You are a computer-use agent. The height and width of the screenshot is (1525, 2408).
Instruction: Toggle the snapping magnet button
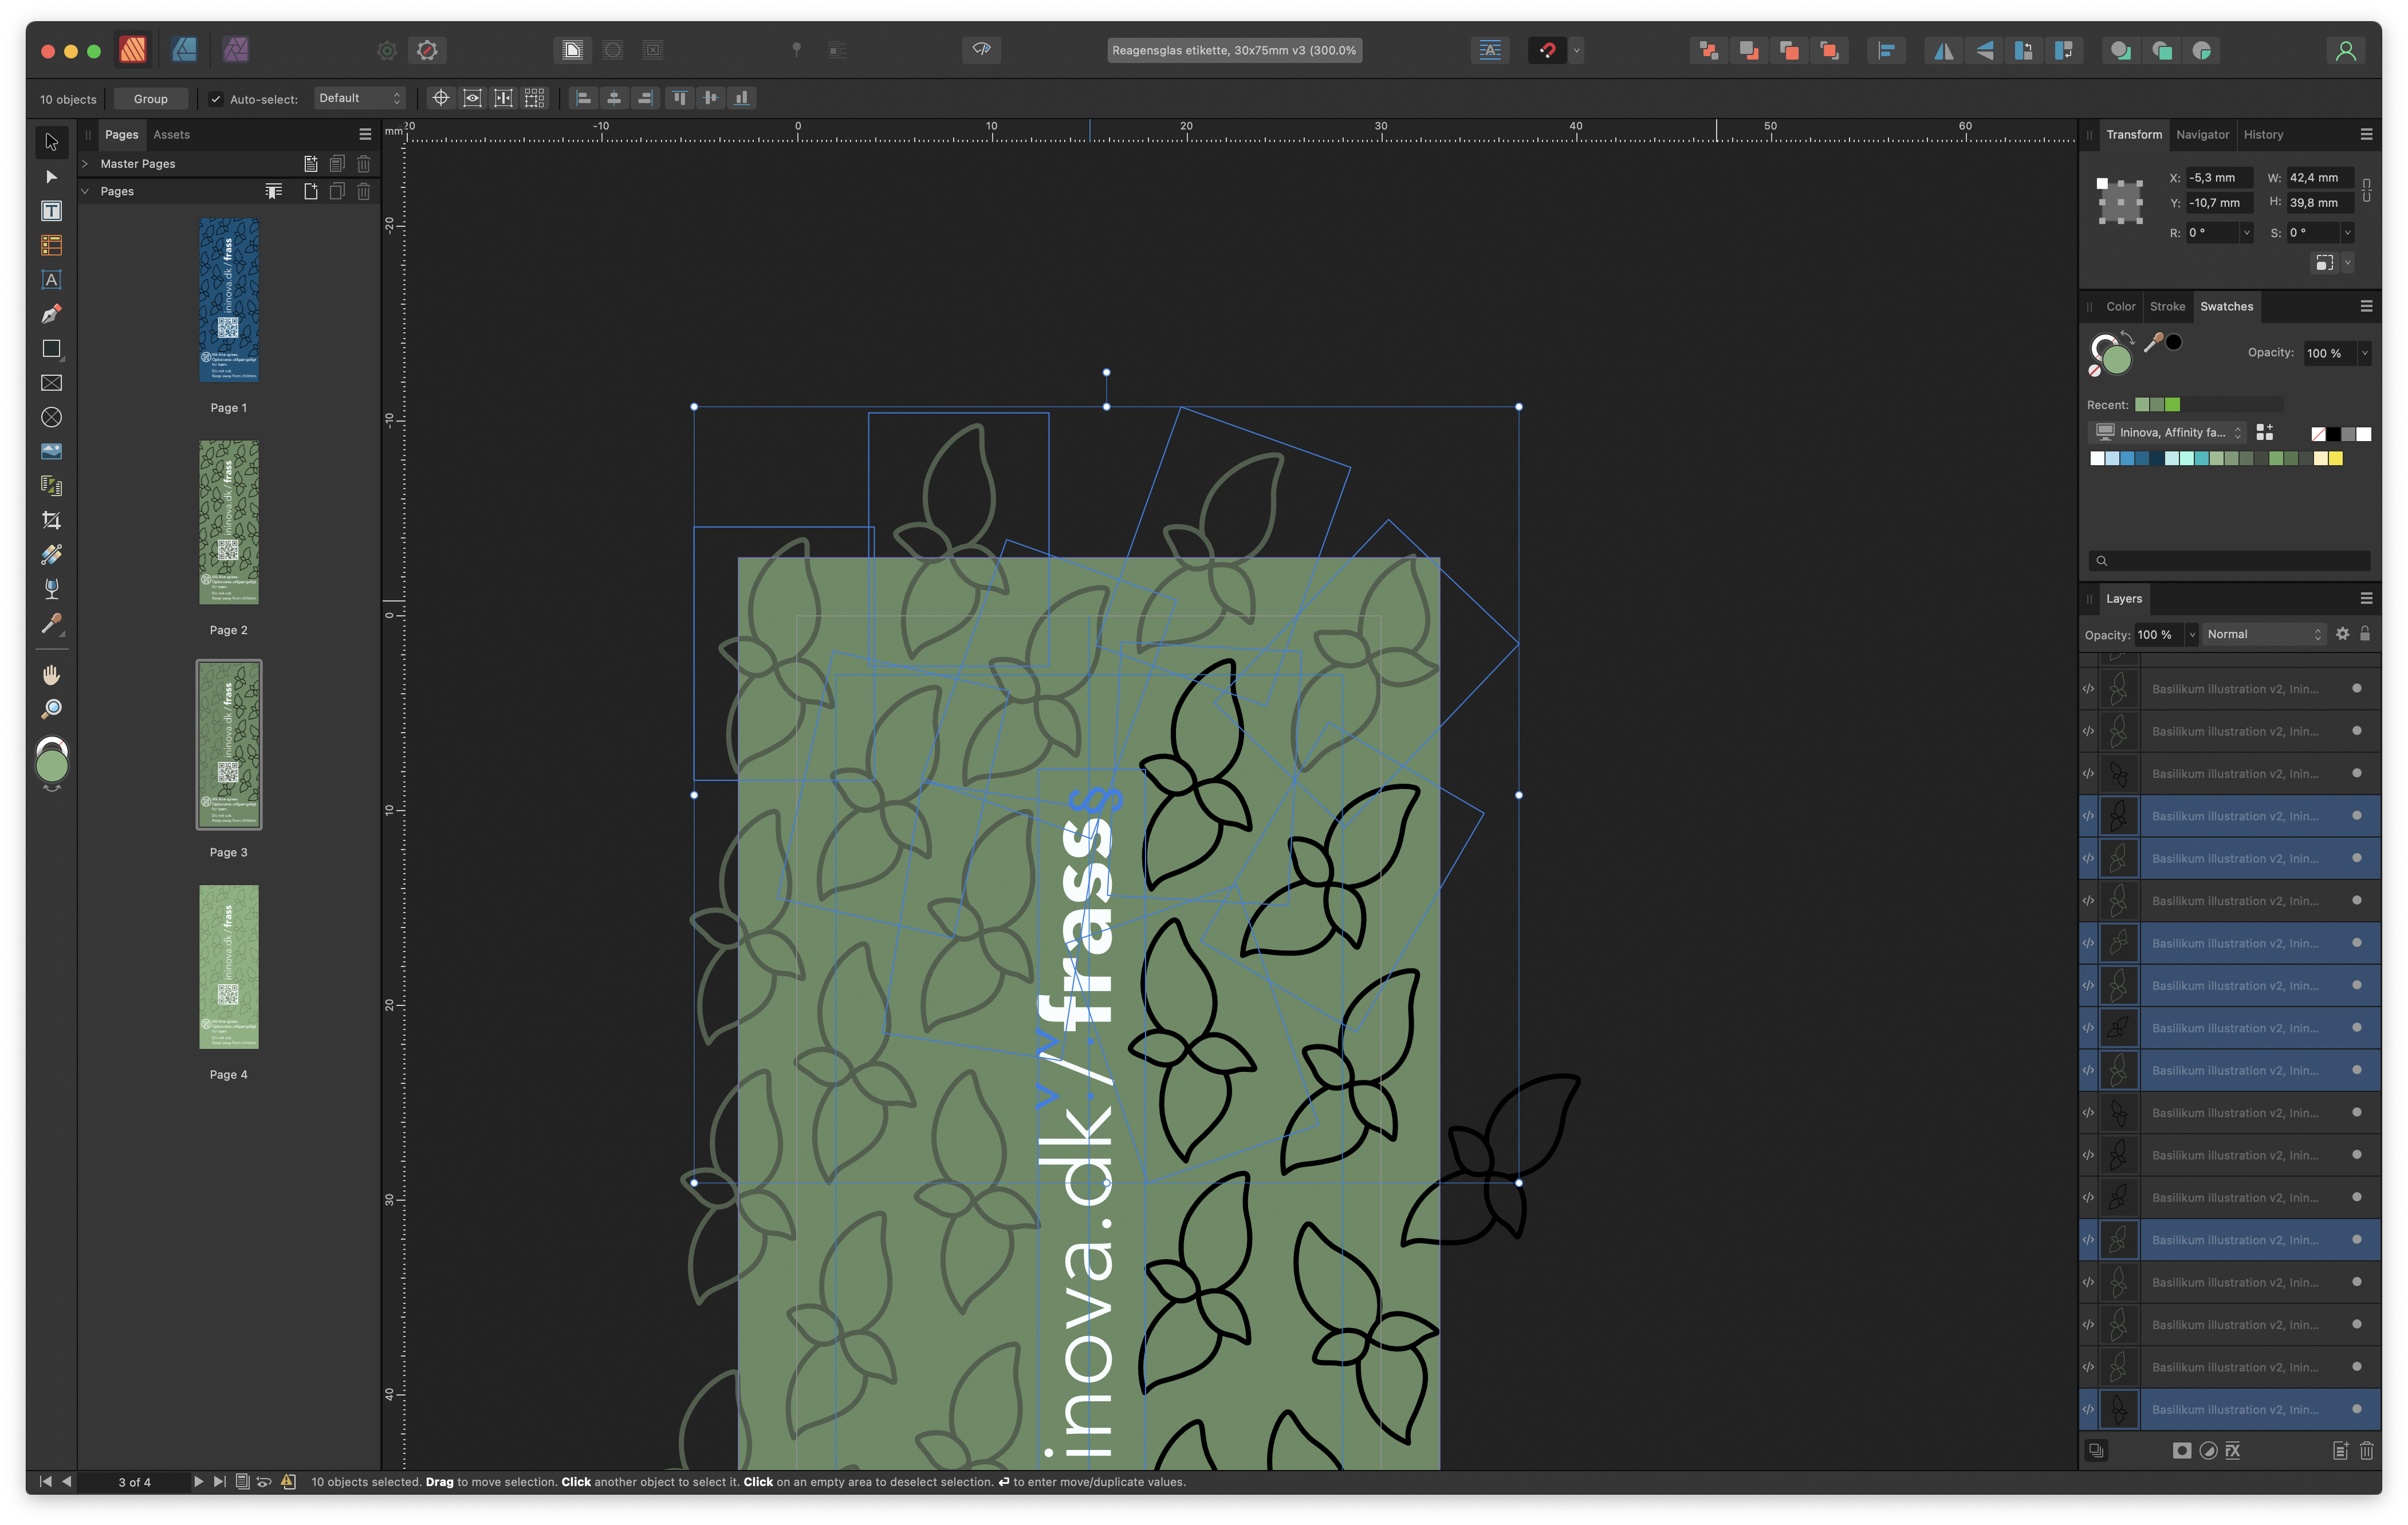pos(1547,50)
